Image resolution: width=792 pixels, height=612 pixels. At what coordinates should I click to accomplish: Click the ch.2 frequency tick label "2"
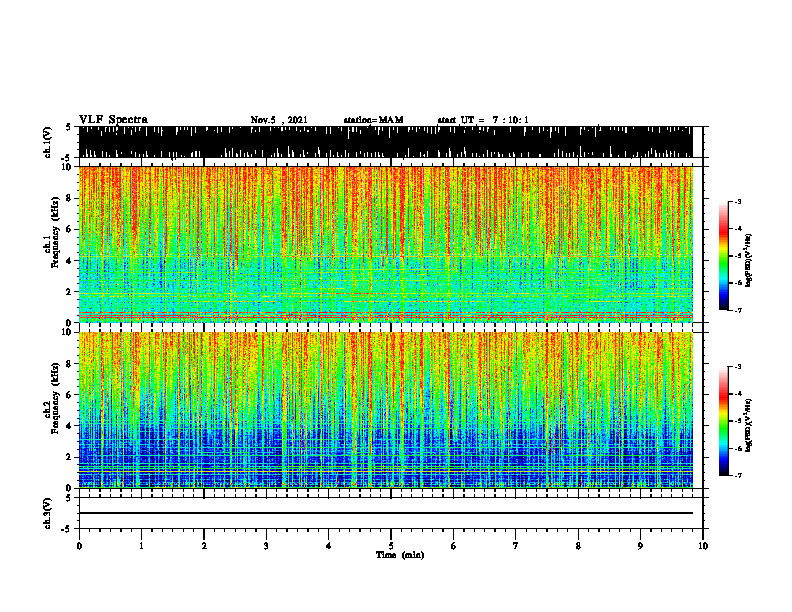tap(70, 457)
